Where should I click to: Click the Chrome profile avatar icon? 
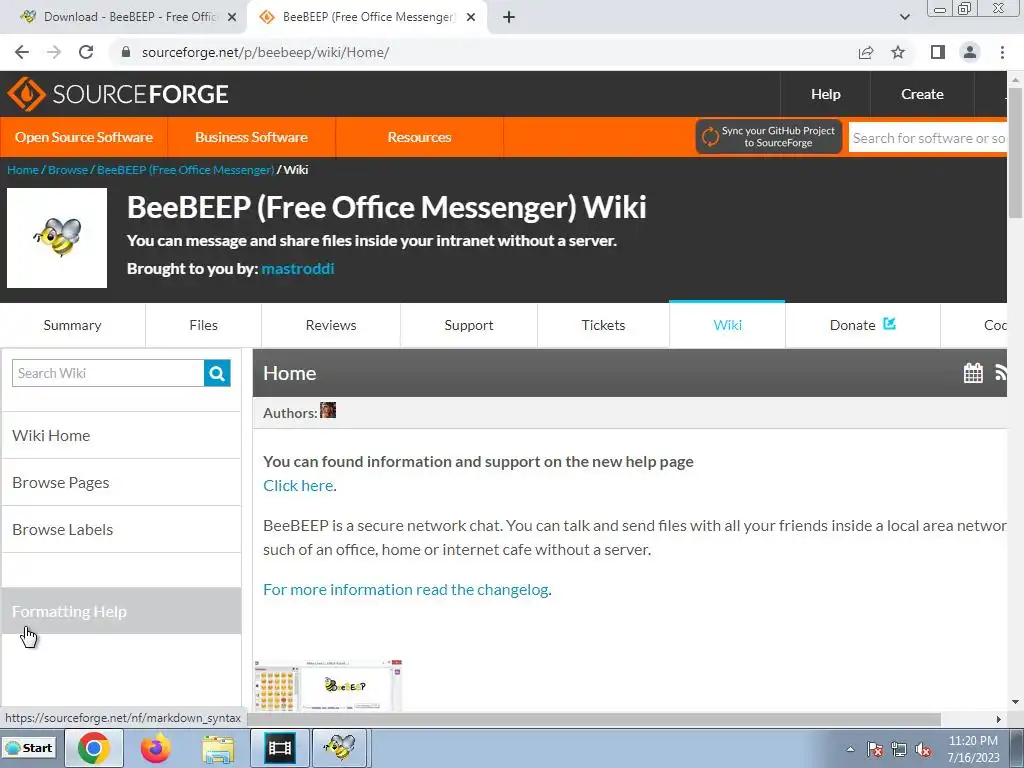[970, 52]
